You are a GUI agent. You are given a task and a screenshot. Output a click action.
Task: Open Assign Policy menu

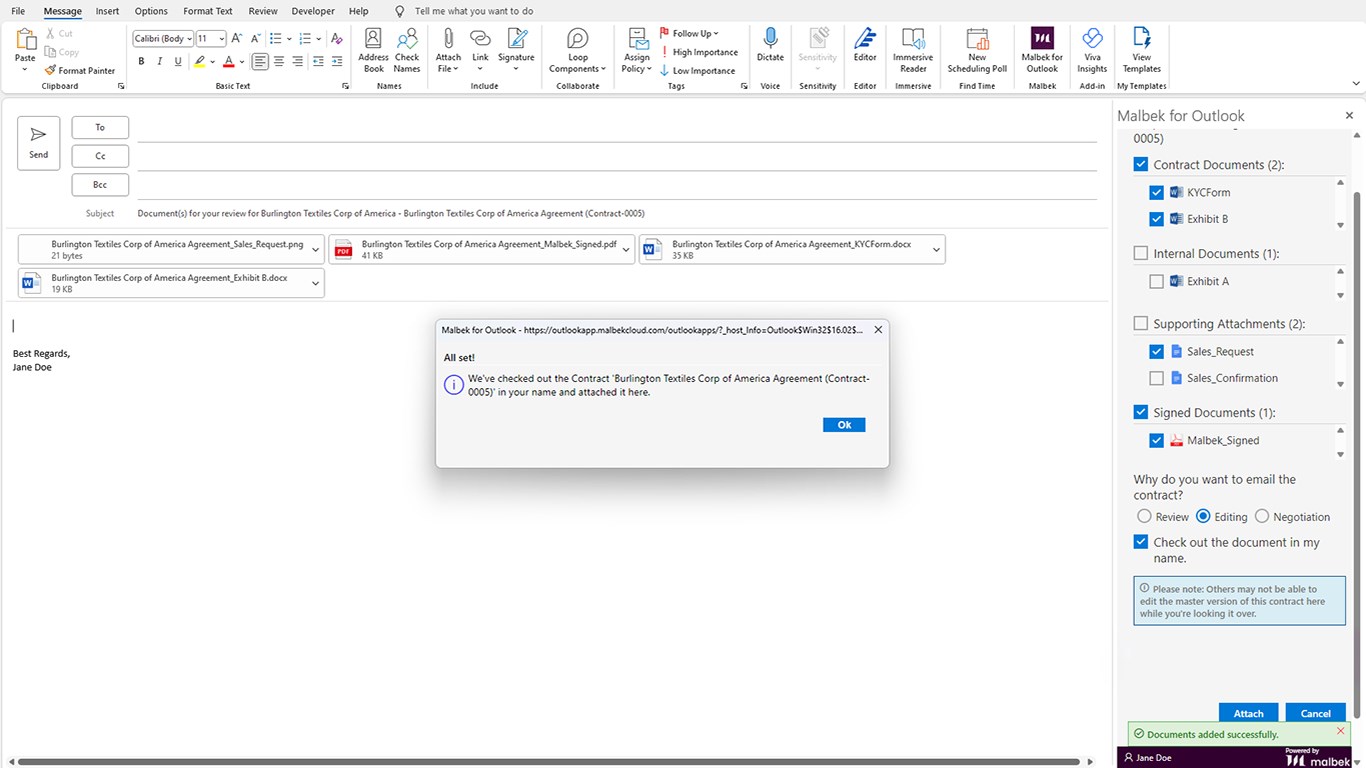point(637,50)
